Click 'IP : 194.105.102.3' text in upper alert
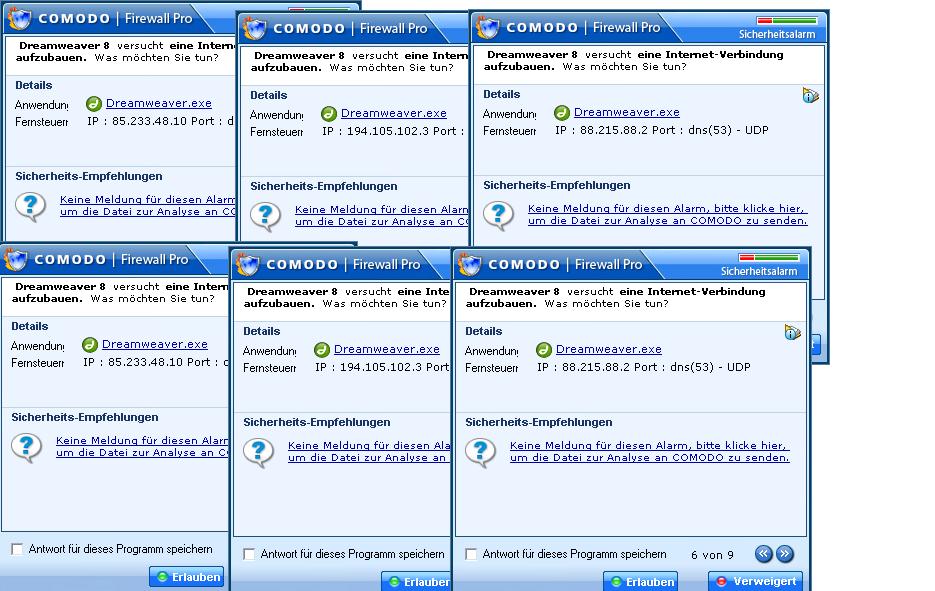 376,131
